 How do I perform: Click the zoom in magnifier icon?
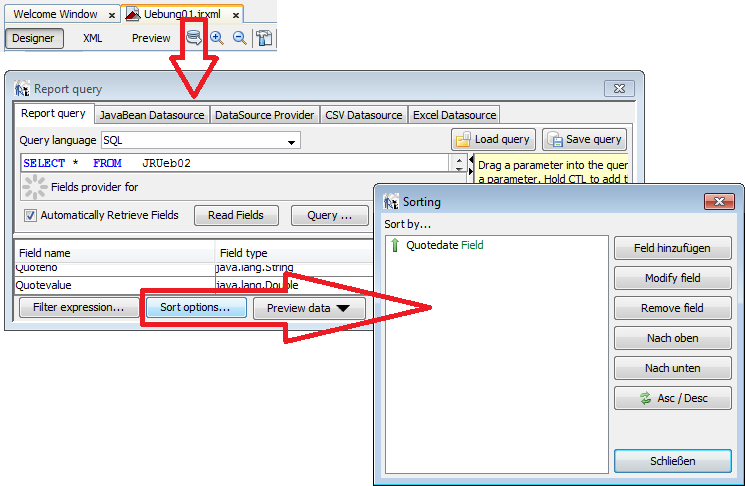[217, 38]
